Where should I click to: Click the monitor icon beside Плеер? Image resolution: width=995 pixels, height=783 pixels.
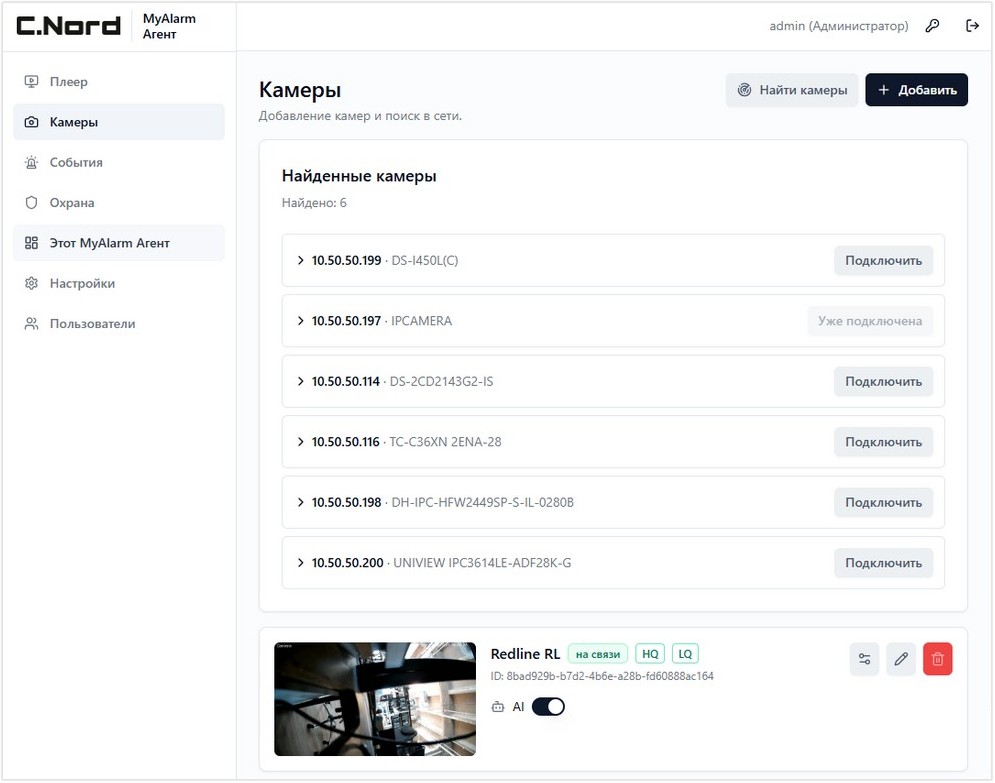[31, 81]
